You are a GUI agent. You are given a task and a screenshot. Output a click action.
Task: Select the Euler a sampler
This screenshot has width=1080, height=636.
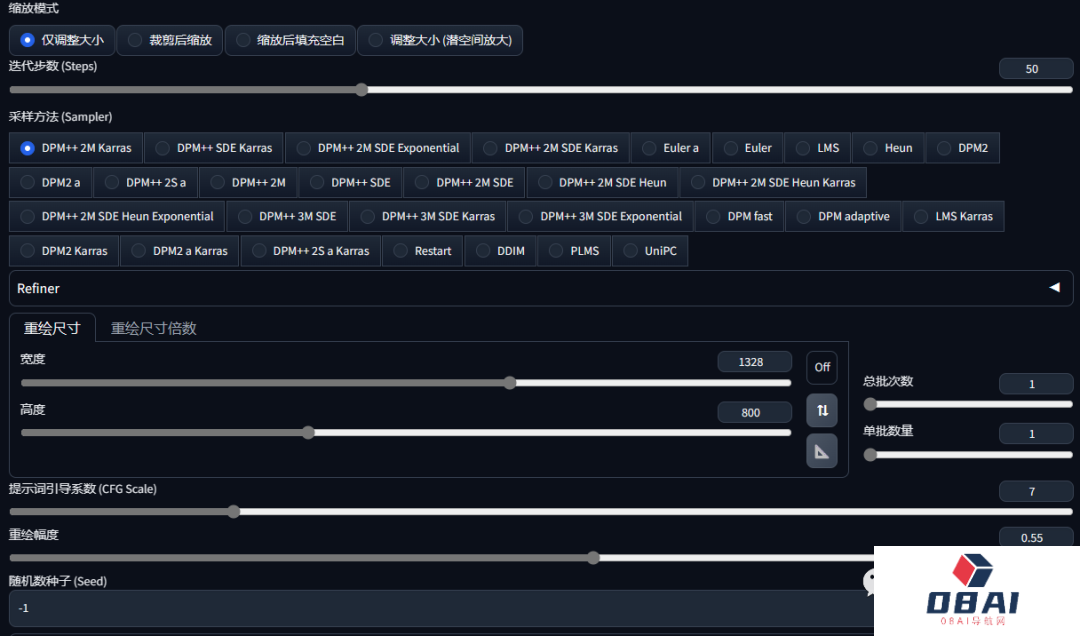point(670,148)
